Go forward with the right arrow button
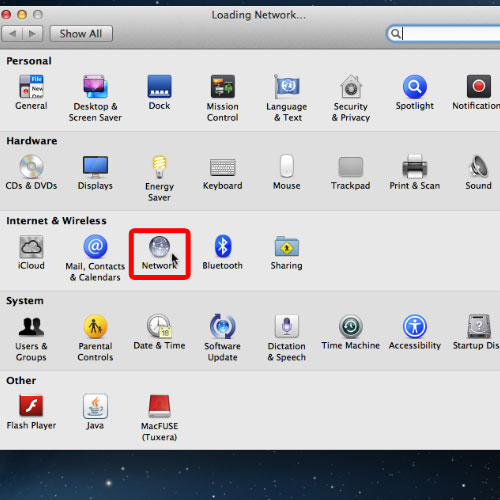 [x=32, y=34]
